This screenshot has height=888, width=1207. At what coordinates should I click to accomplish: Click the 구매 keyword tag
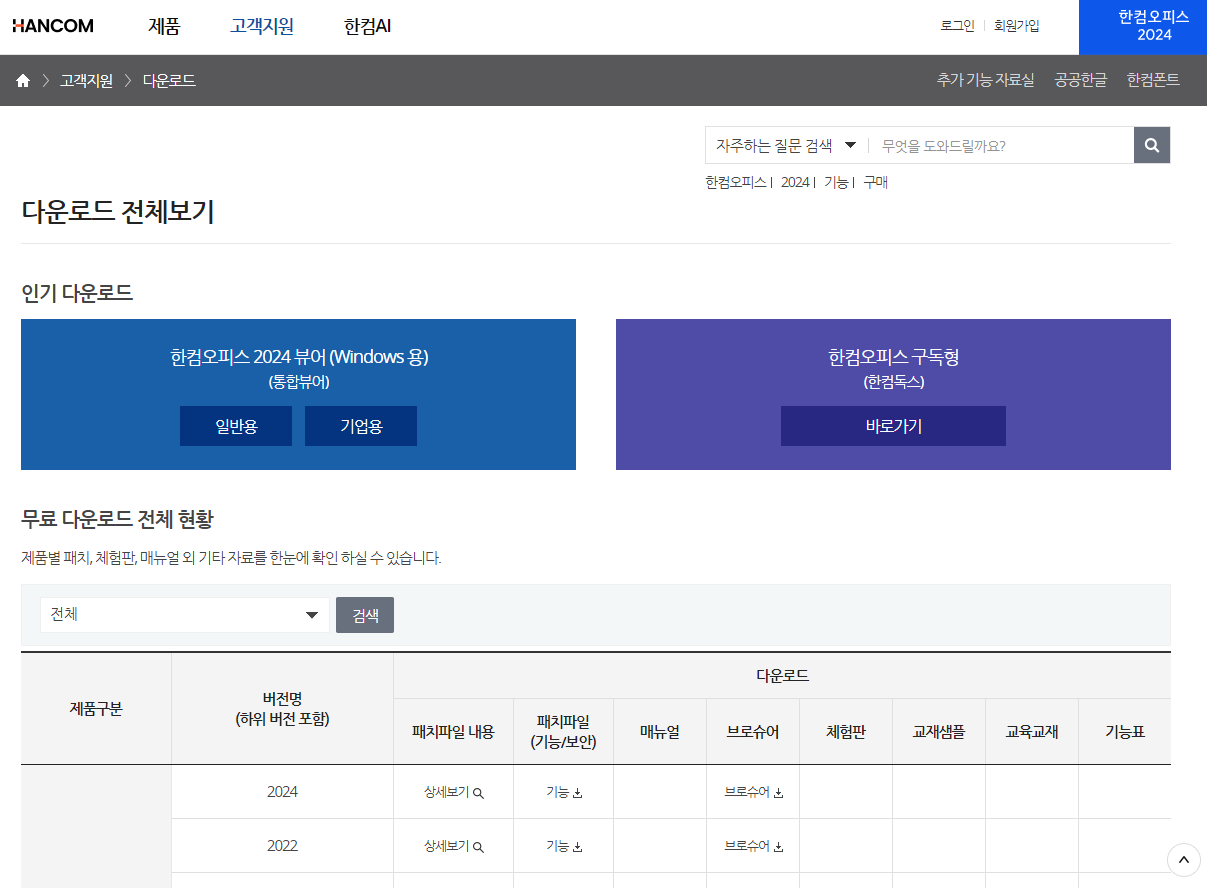[876, 182]
